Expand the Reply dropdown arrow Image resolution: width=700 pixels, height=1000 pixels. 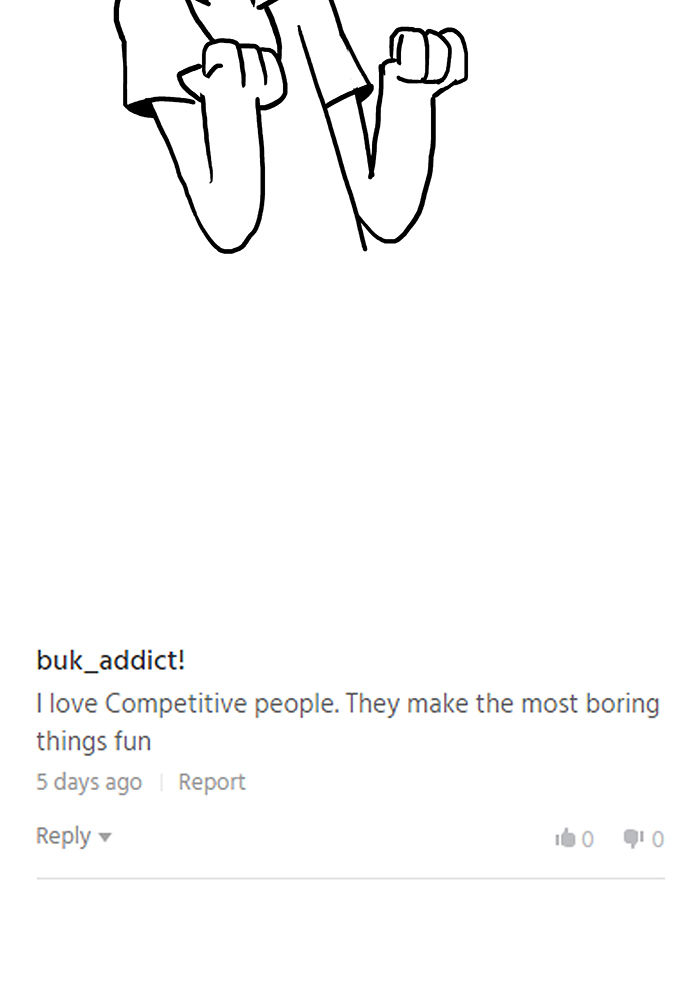(105, 837)
